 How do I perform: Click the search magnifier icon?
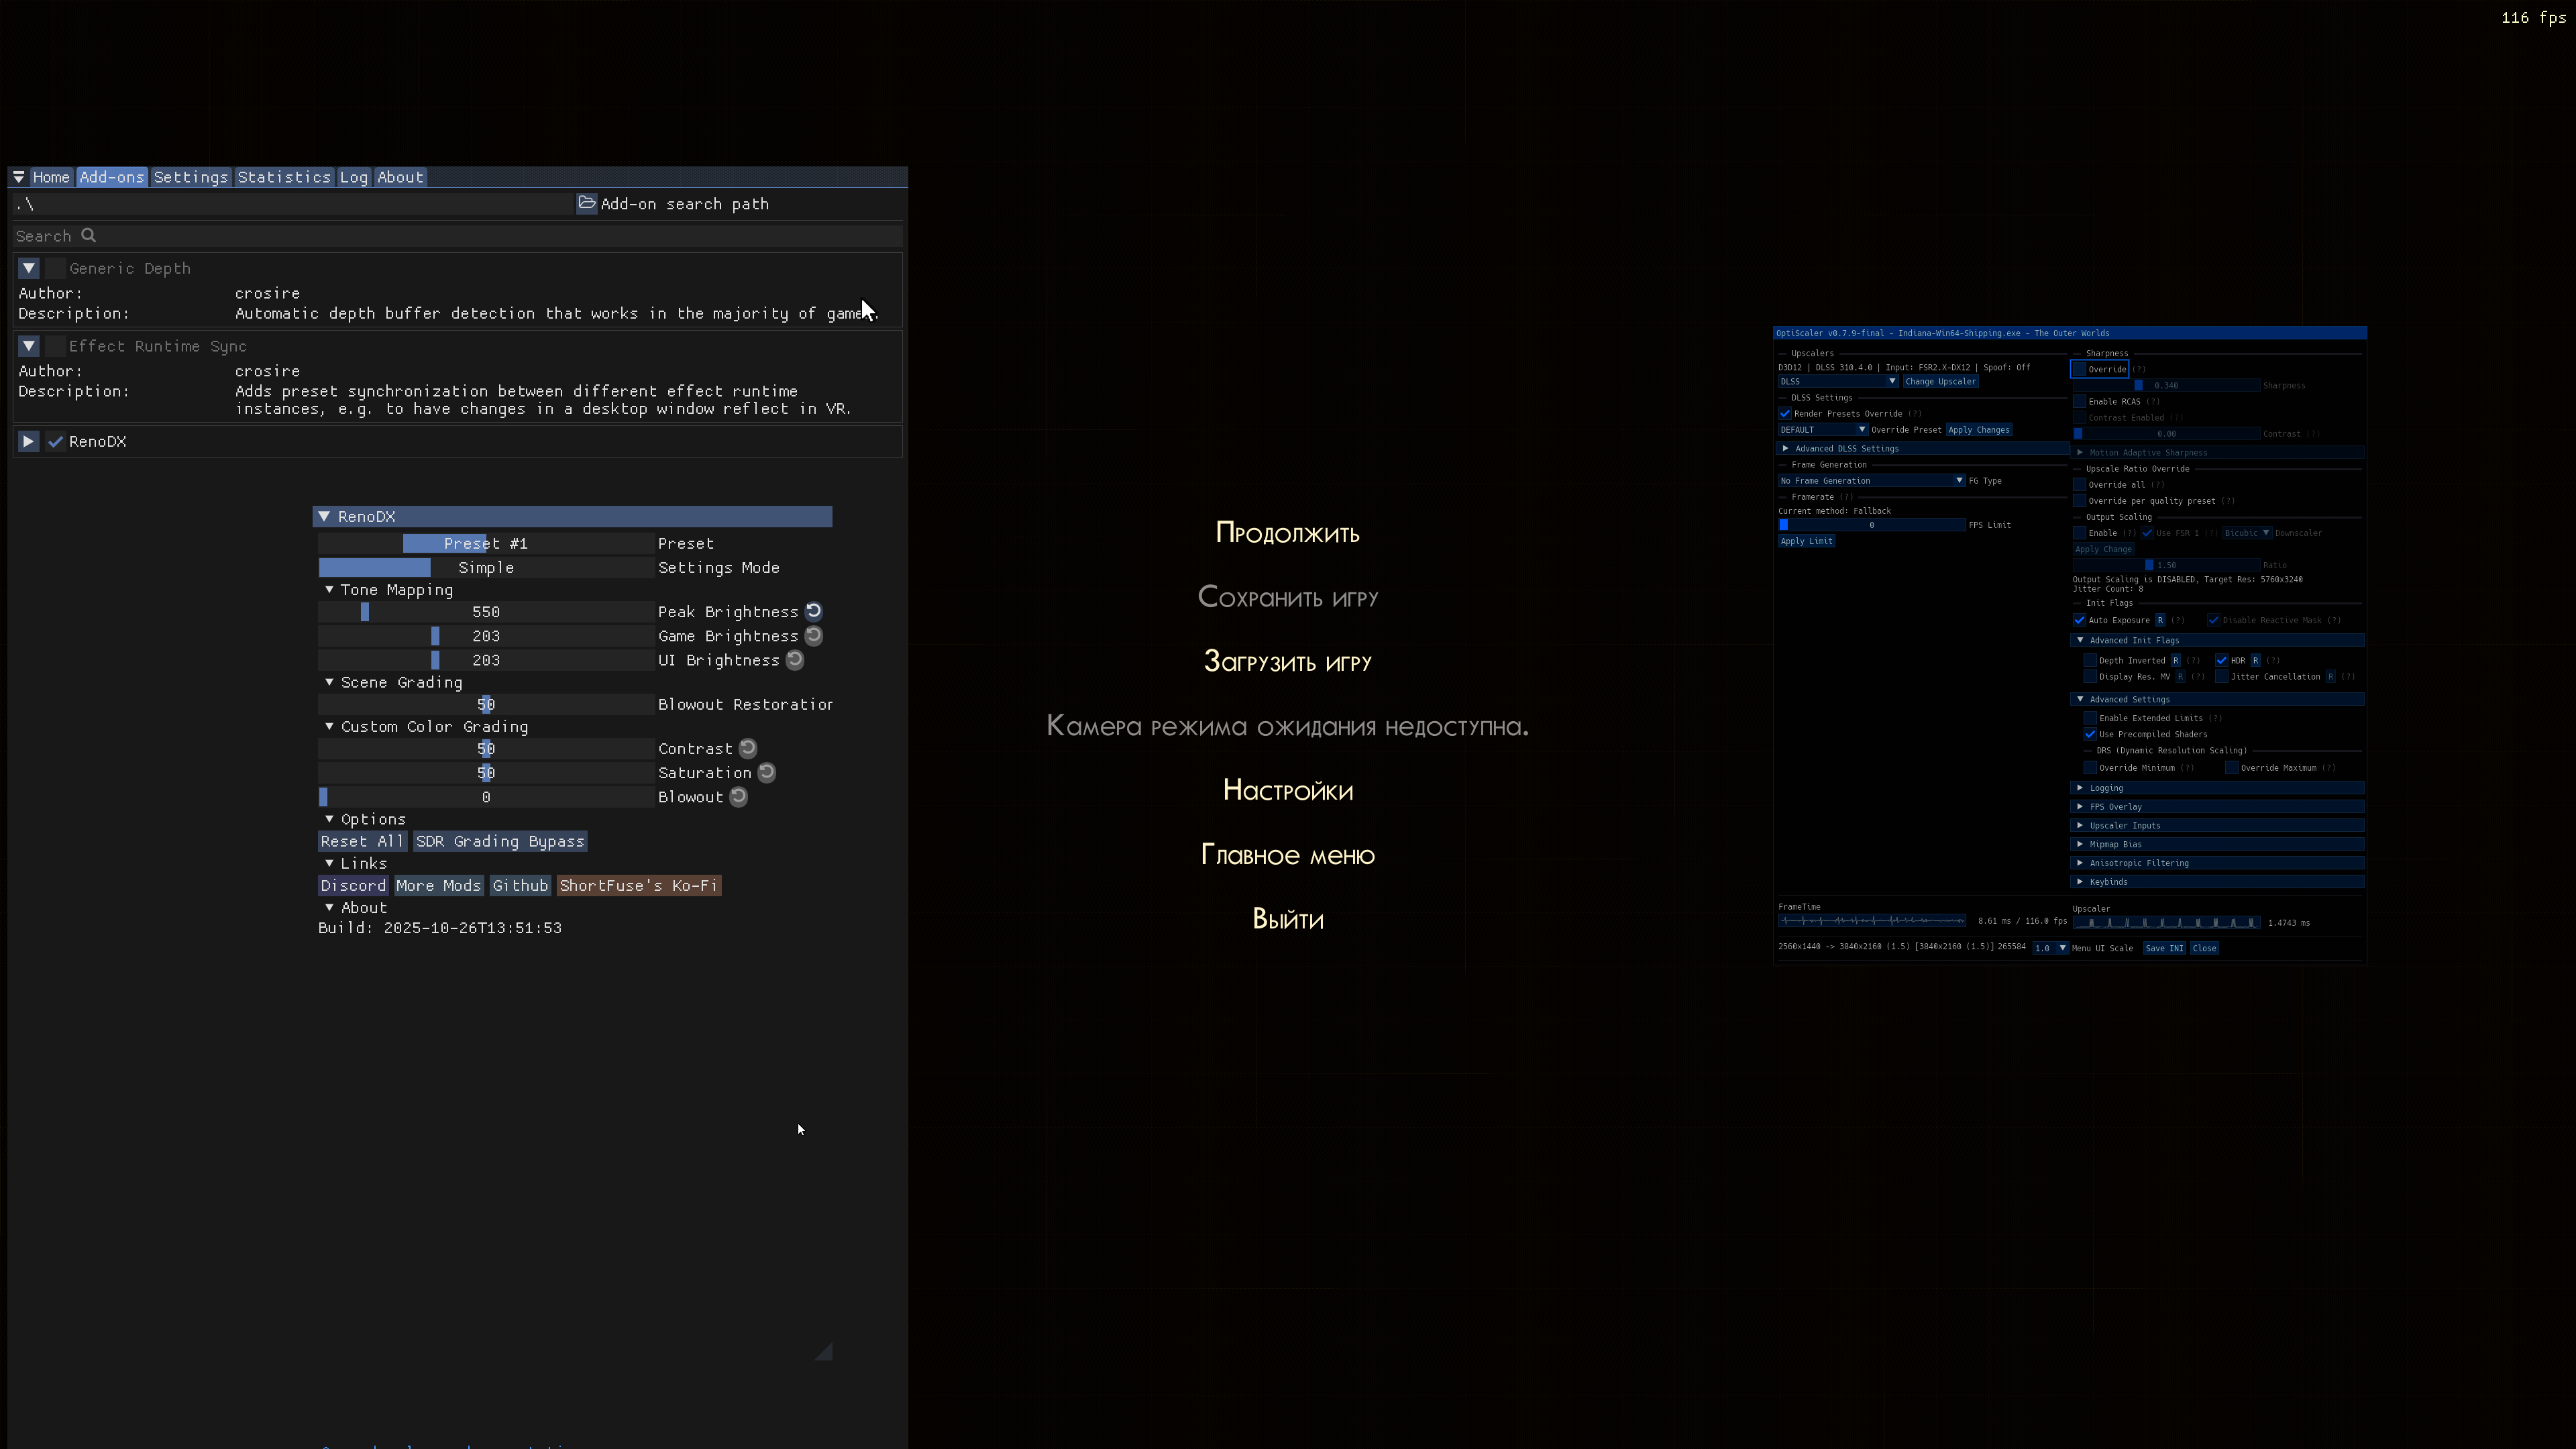[x=89, y=235]
